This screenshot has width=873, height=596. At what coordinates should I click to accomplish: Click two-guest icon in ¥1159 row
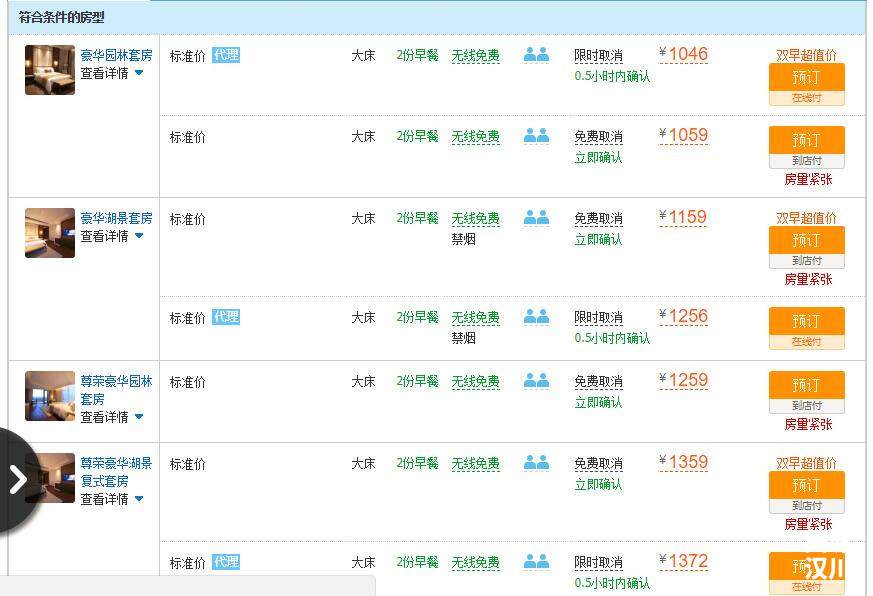click(x=536, y=218)
